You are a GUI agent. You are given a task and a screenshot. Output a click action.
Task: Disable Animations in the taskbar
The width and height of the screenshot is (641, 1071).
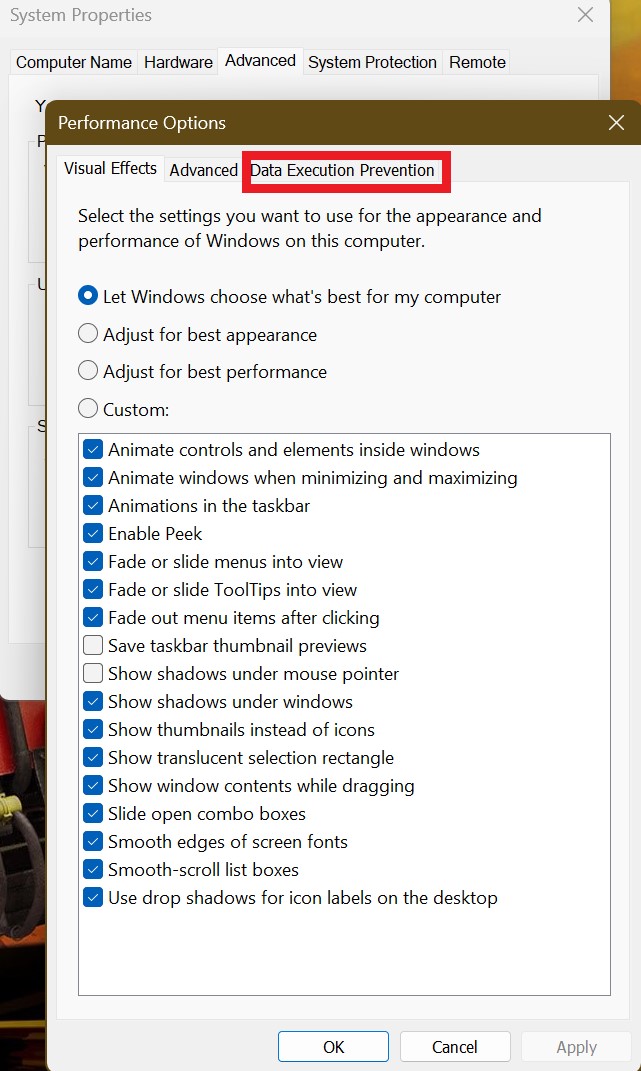(x=93, y=505)
